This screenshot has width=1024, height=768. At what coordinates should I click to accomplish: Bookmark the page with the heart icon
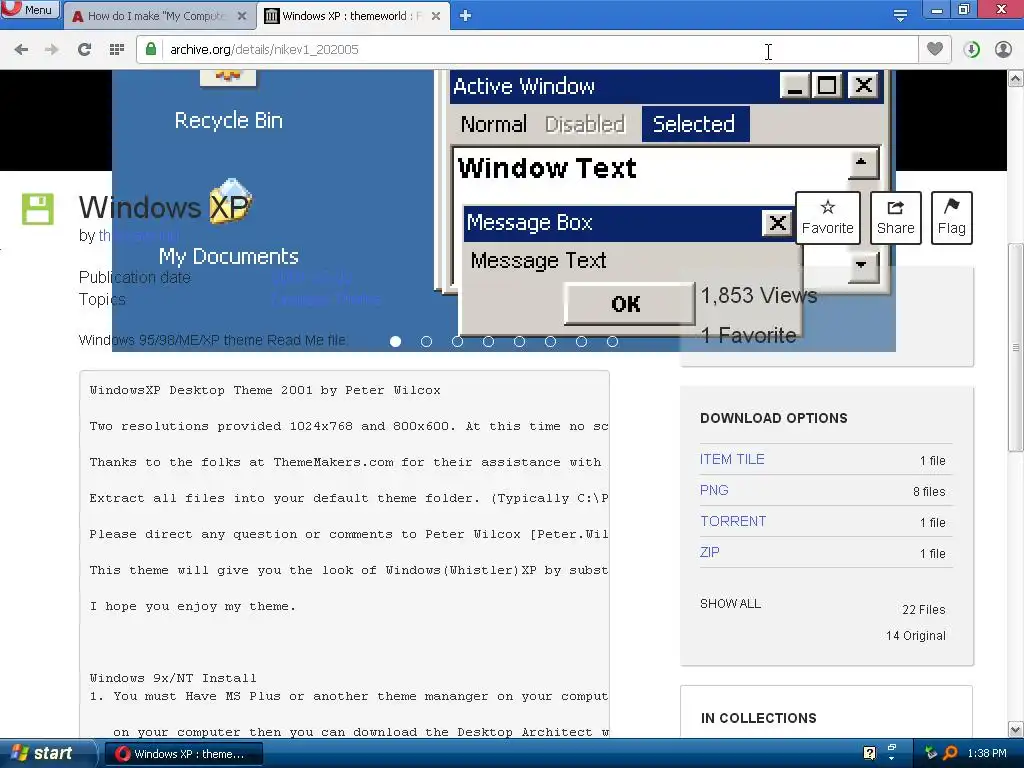(935, 49)
